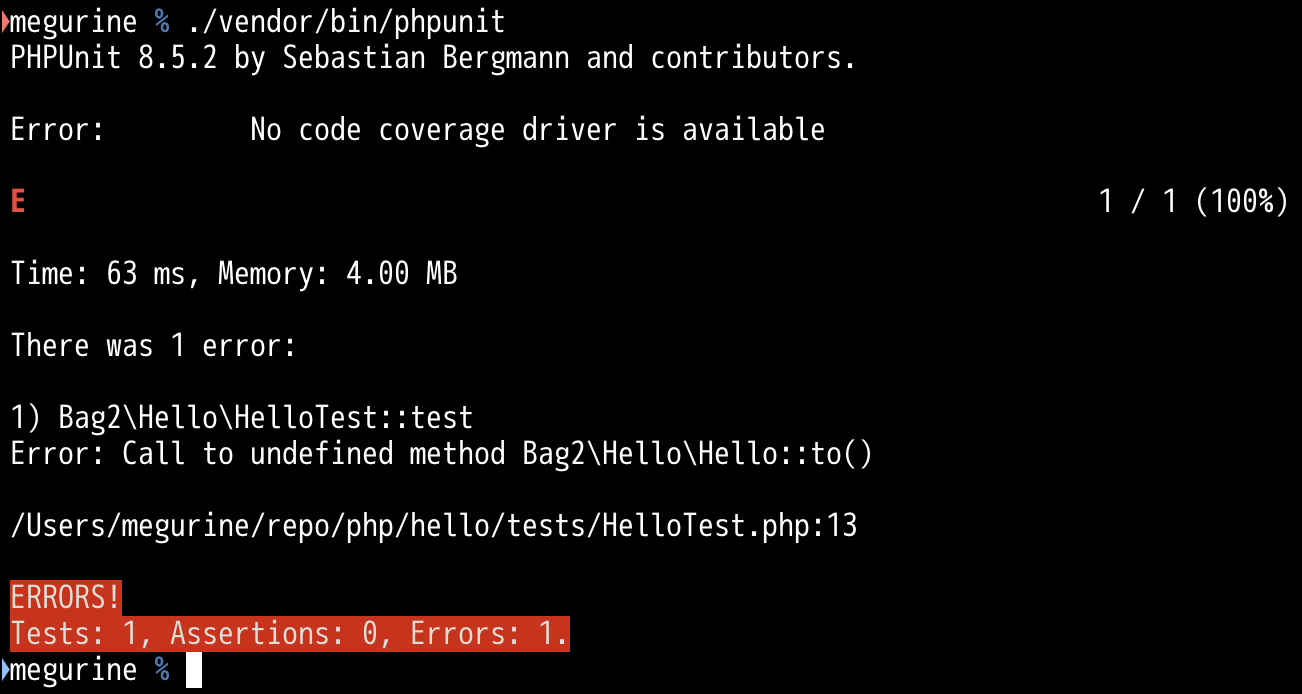Click the Memory: 4.00 MB text
The height and width of the screenshot is (694, 1302).
click(337, 273)
